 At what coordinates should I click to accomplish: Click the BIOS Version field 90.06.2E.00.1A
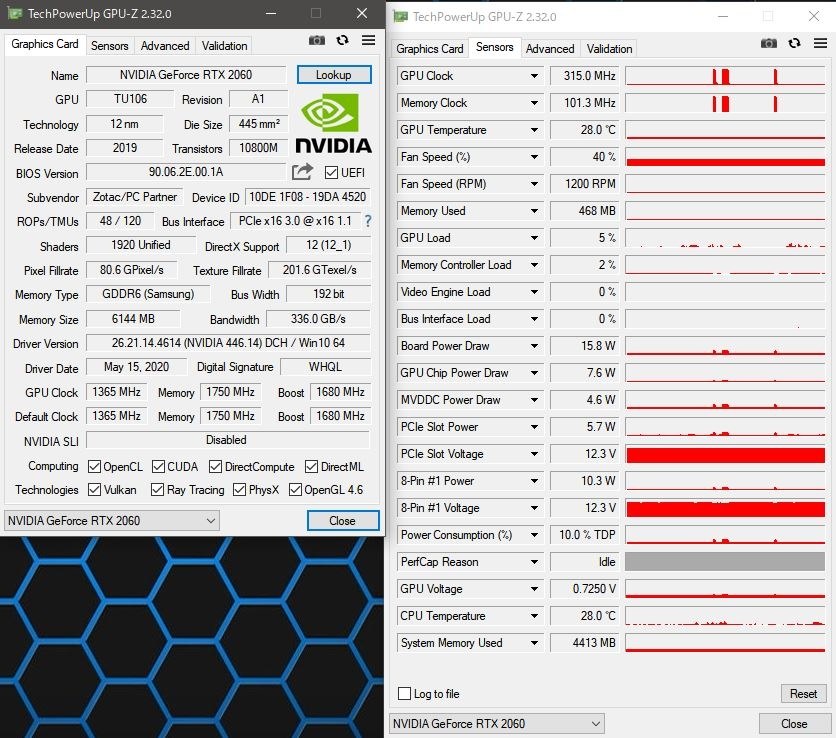[x=186, y=172]
